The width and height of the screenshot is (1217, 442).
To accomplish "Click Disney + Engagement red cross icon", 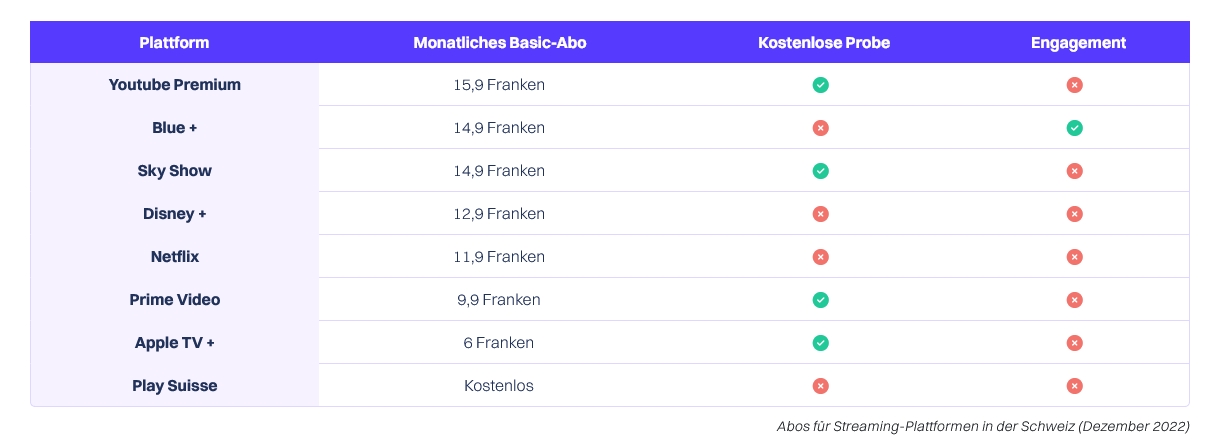I will (x=1074, y=214).
